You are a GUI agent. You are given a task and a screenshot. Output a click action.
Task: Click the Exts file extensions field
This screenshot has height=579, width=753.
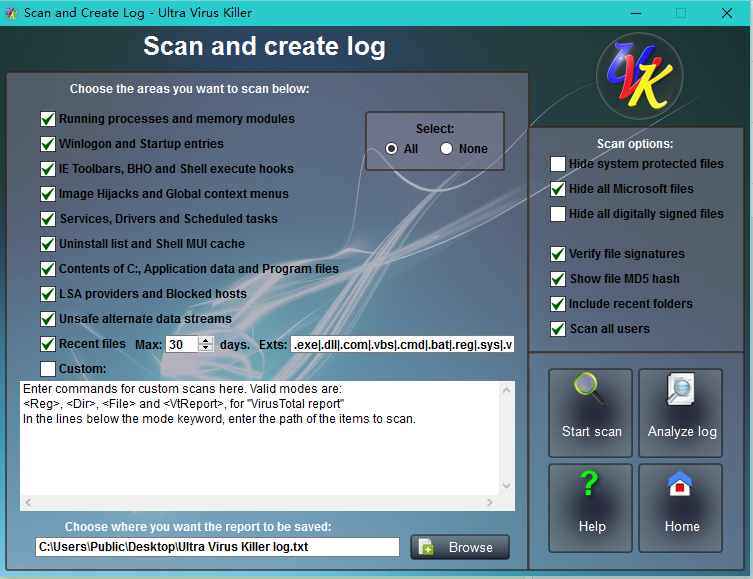tap(402, 344)
